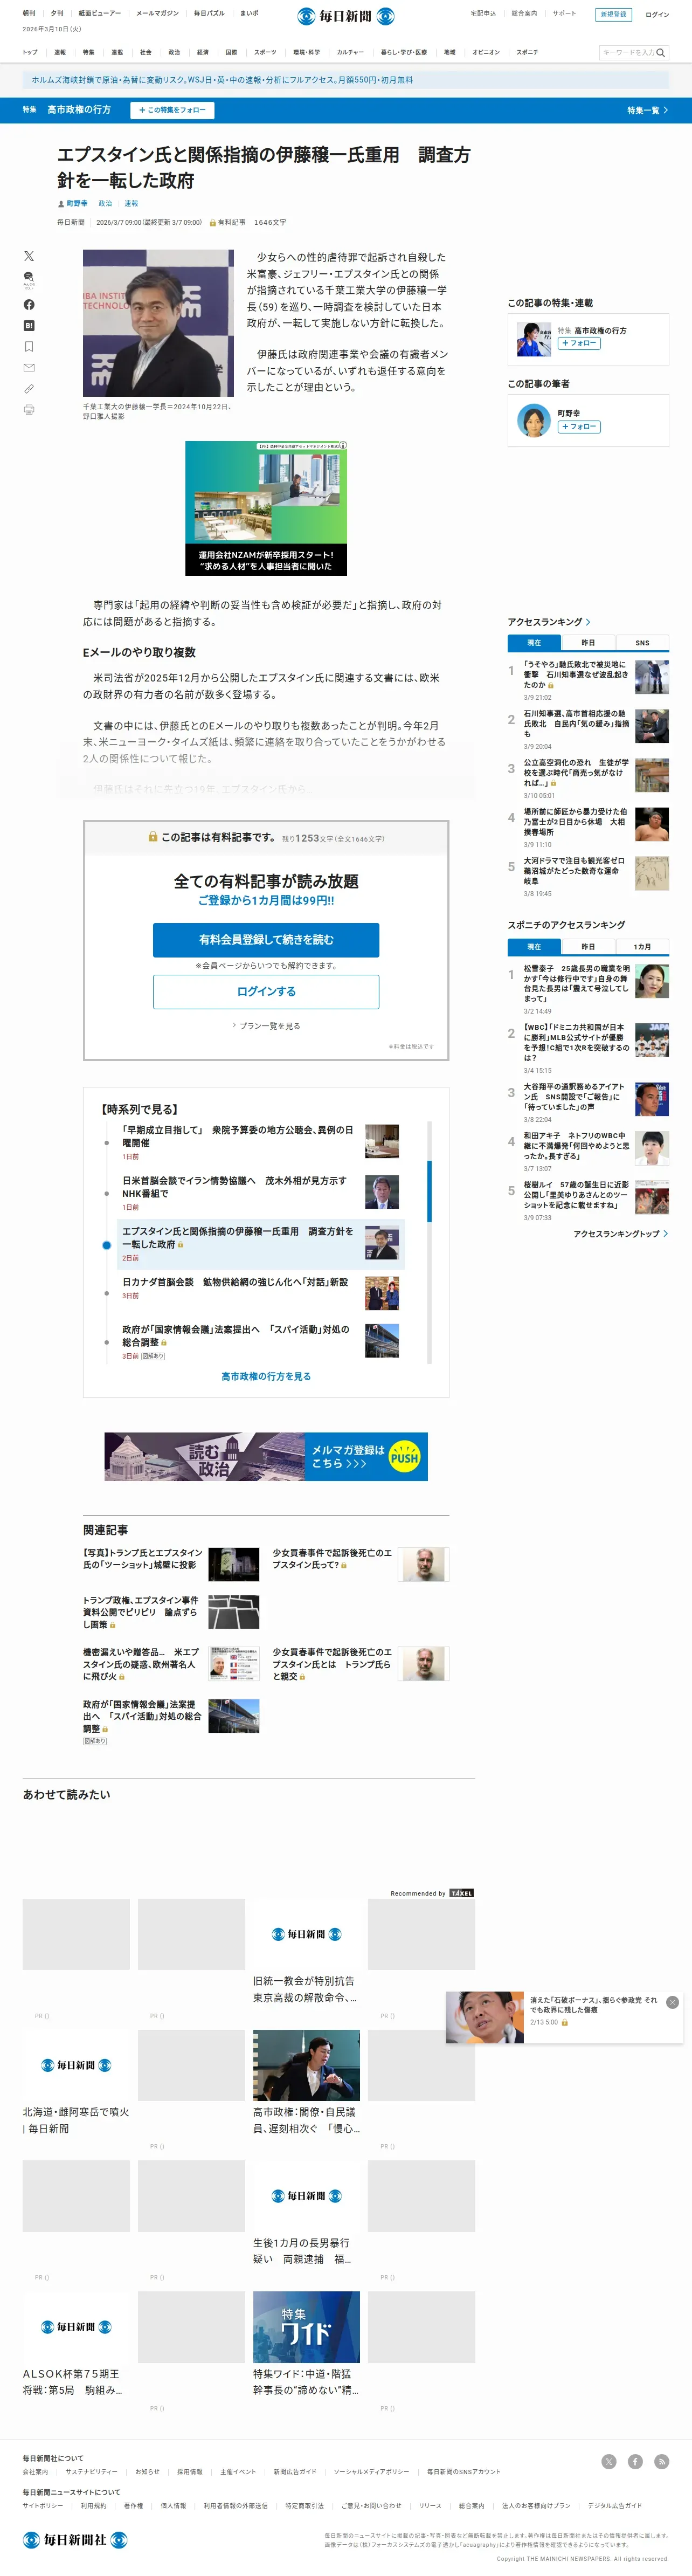Share the article on X

[x=28, y=256]
